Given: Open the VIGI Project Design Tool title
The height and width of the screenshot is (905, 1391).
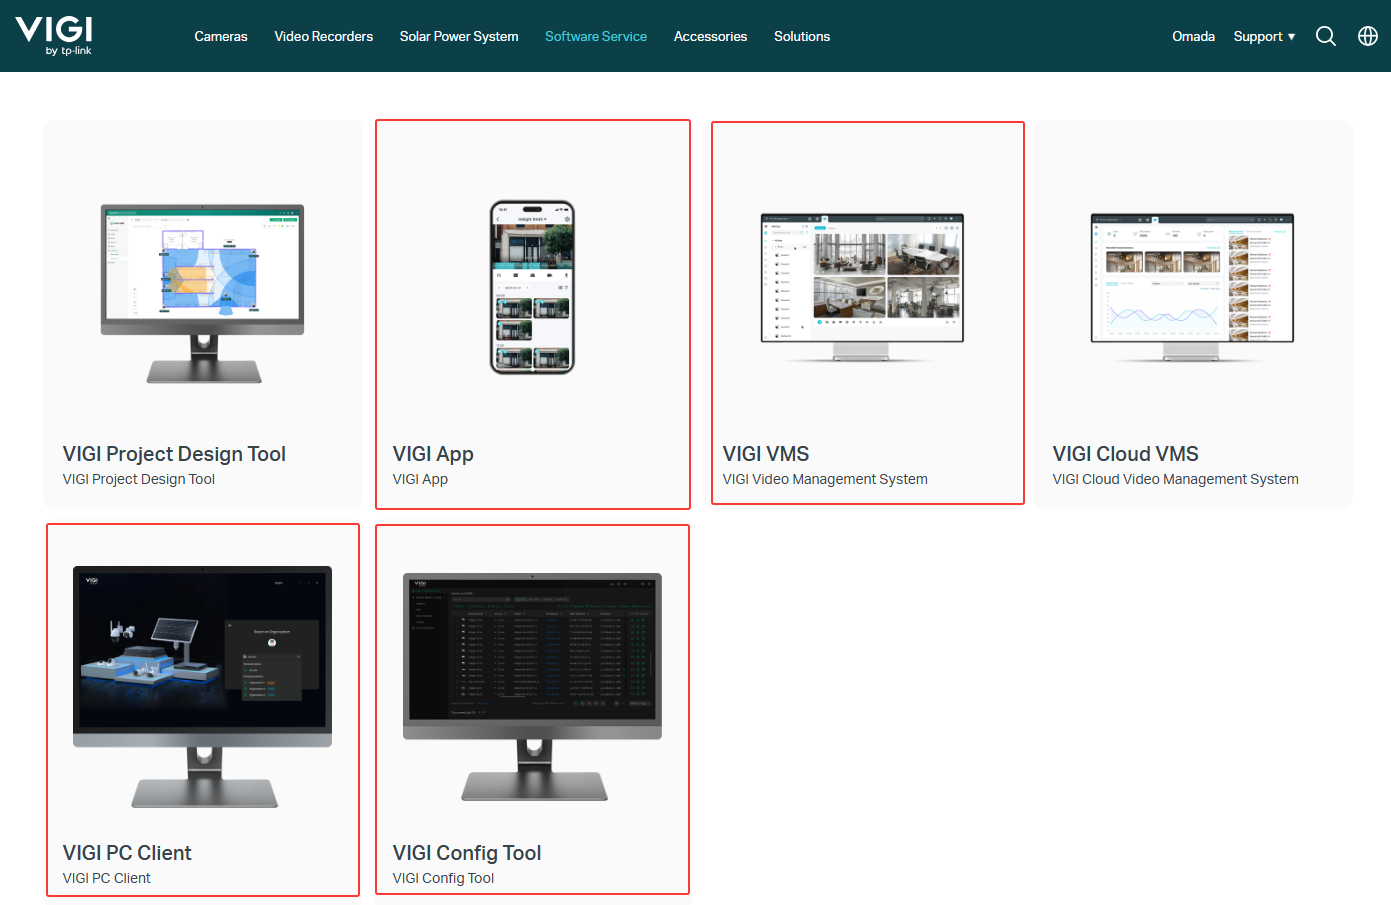Looking at the screenshot, I should tap(174, 454).
